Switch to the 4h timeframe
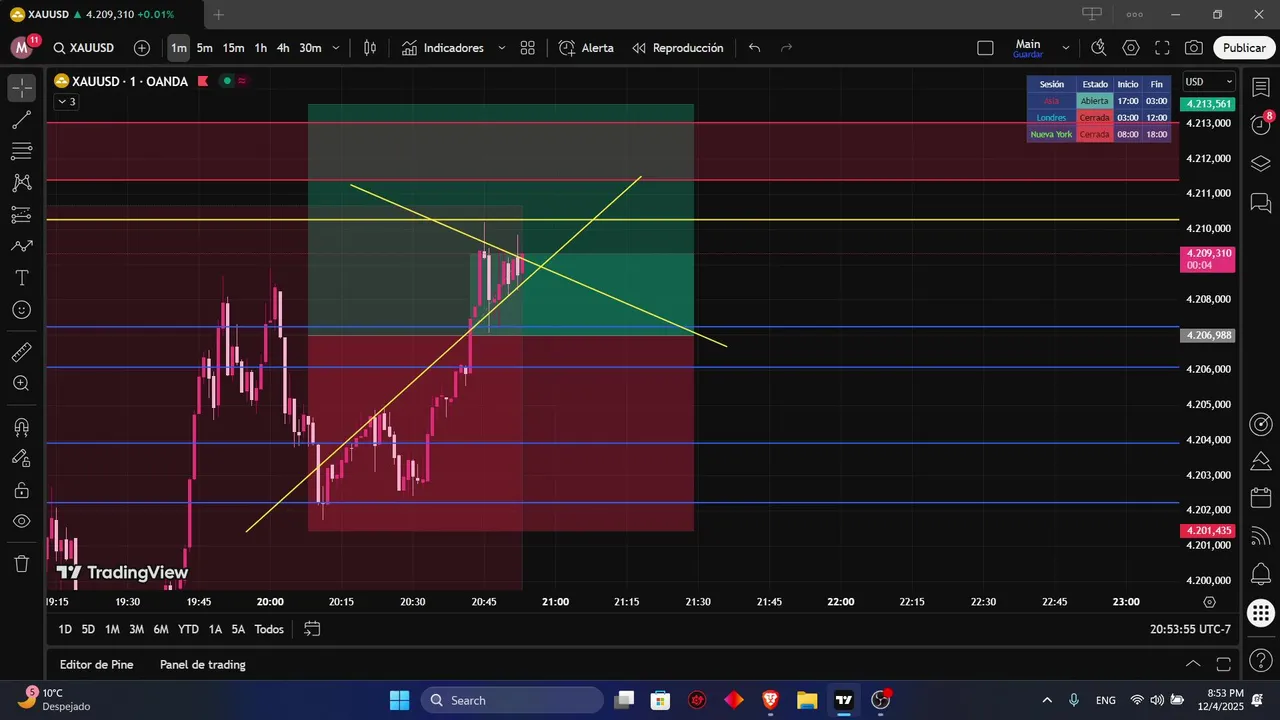Viewport: 1280px width, 720px height. pyautogui.click(x=283, y=48)
